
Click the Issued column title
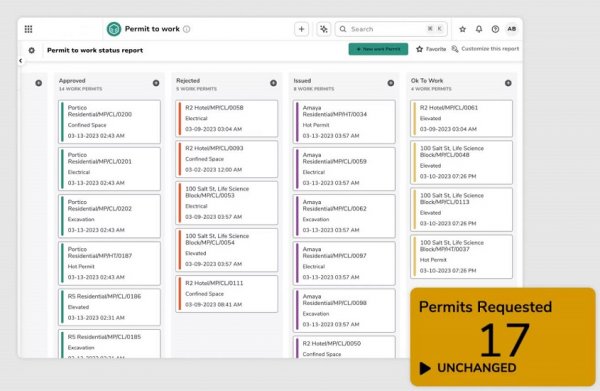tap(302, 81)
